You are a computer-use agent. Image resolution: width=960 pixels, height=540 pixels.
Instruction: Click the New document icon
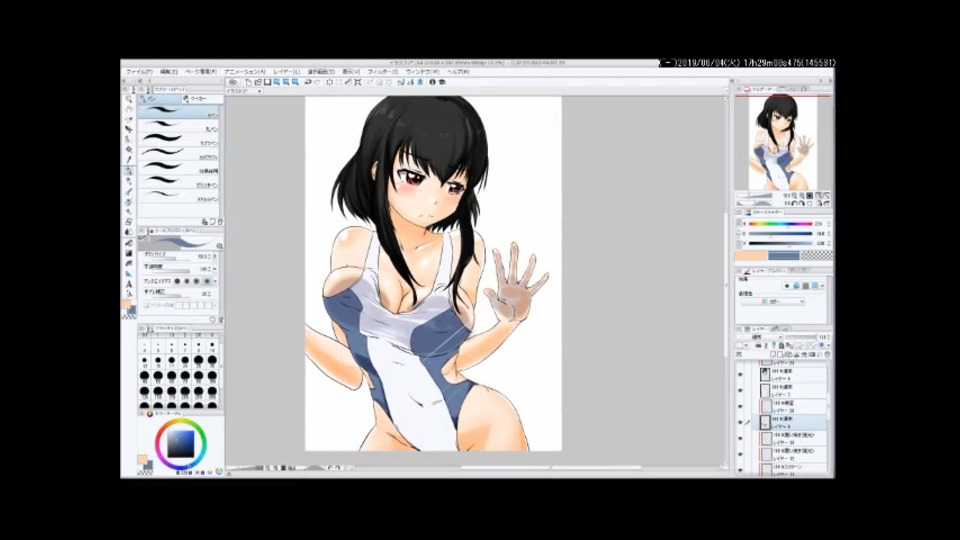click(x=249, y=82)
